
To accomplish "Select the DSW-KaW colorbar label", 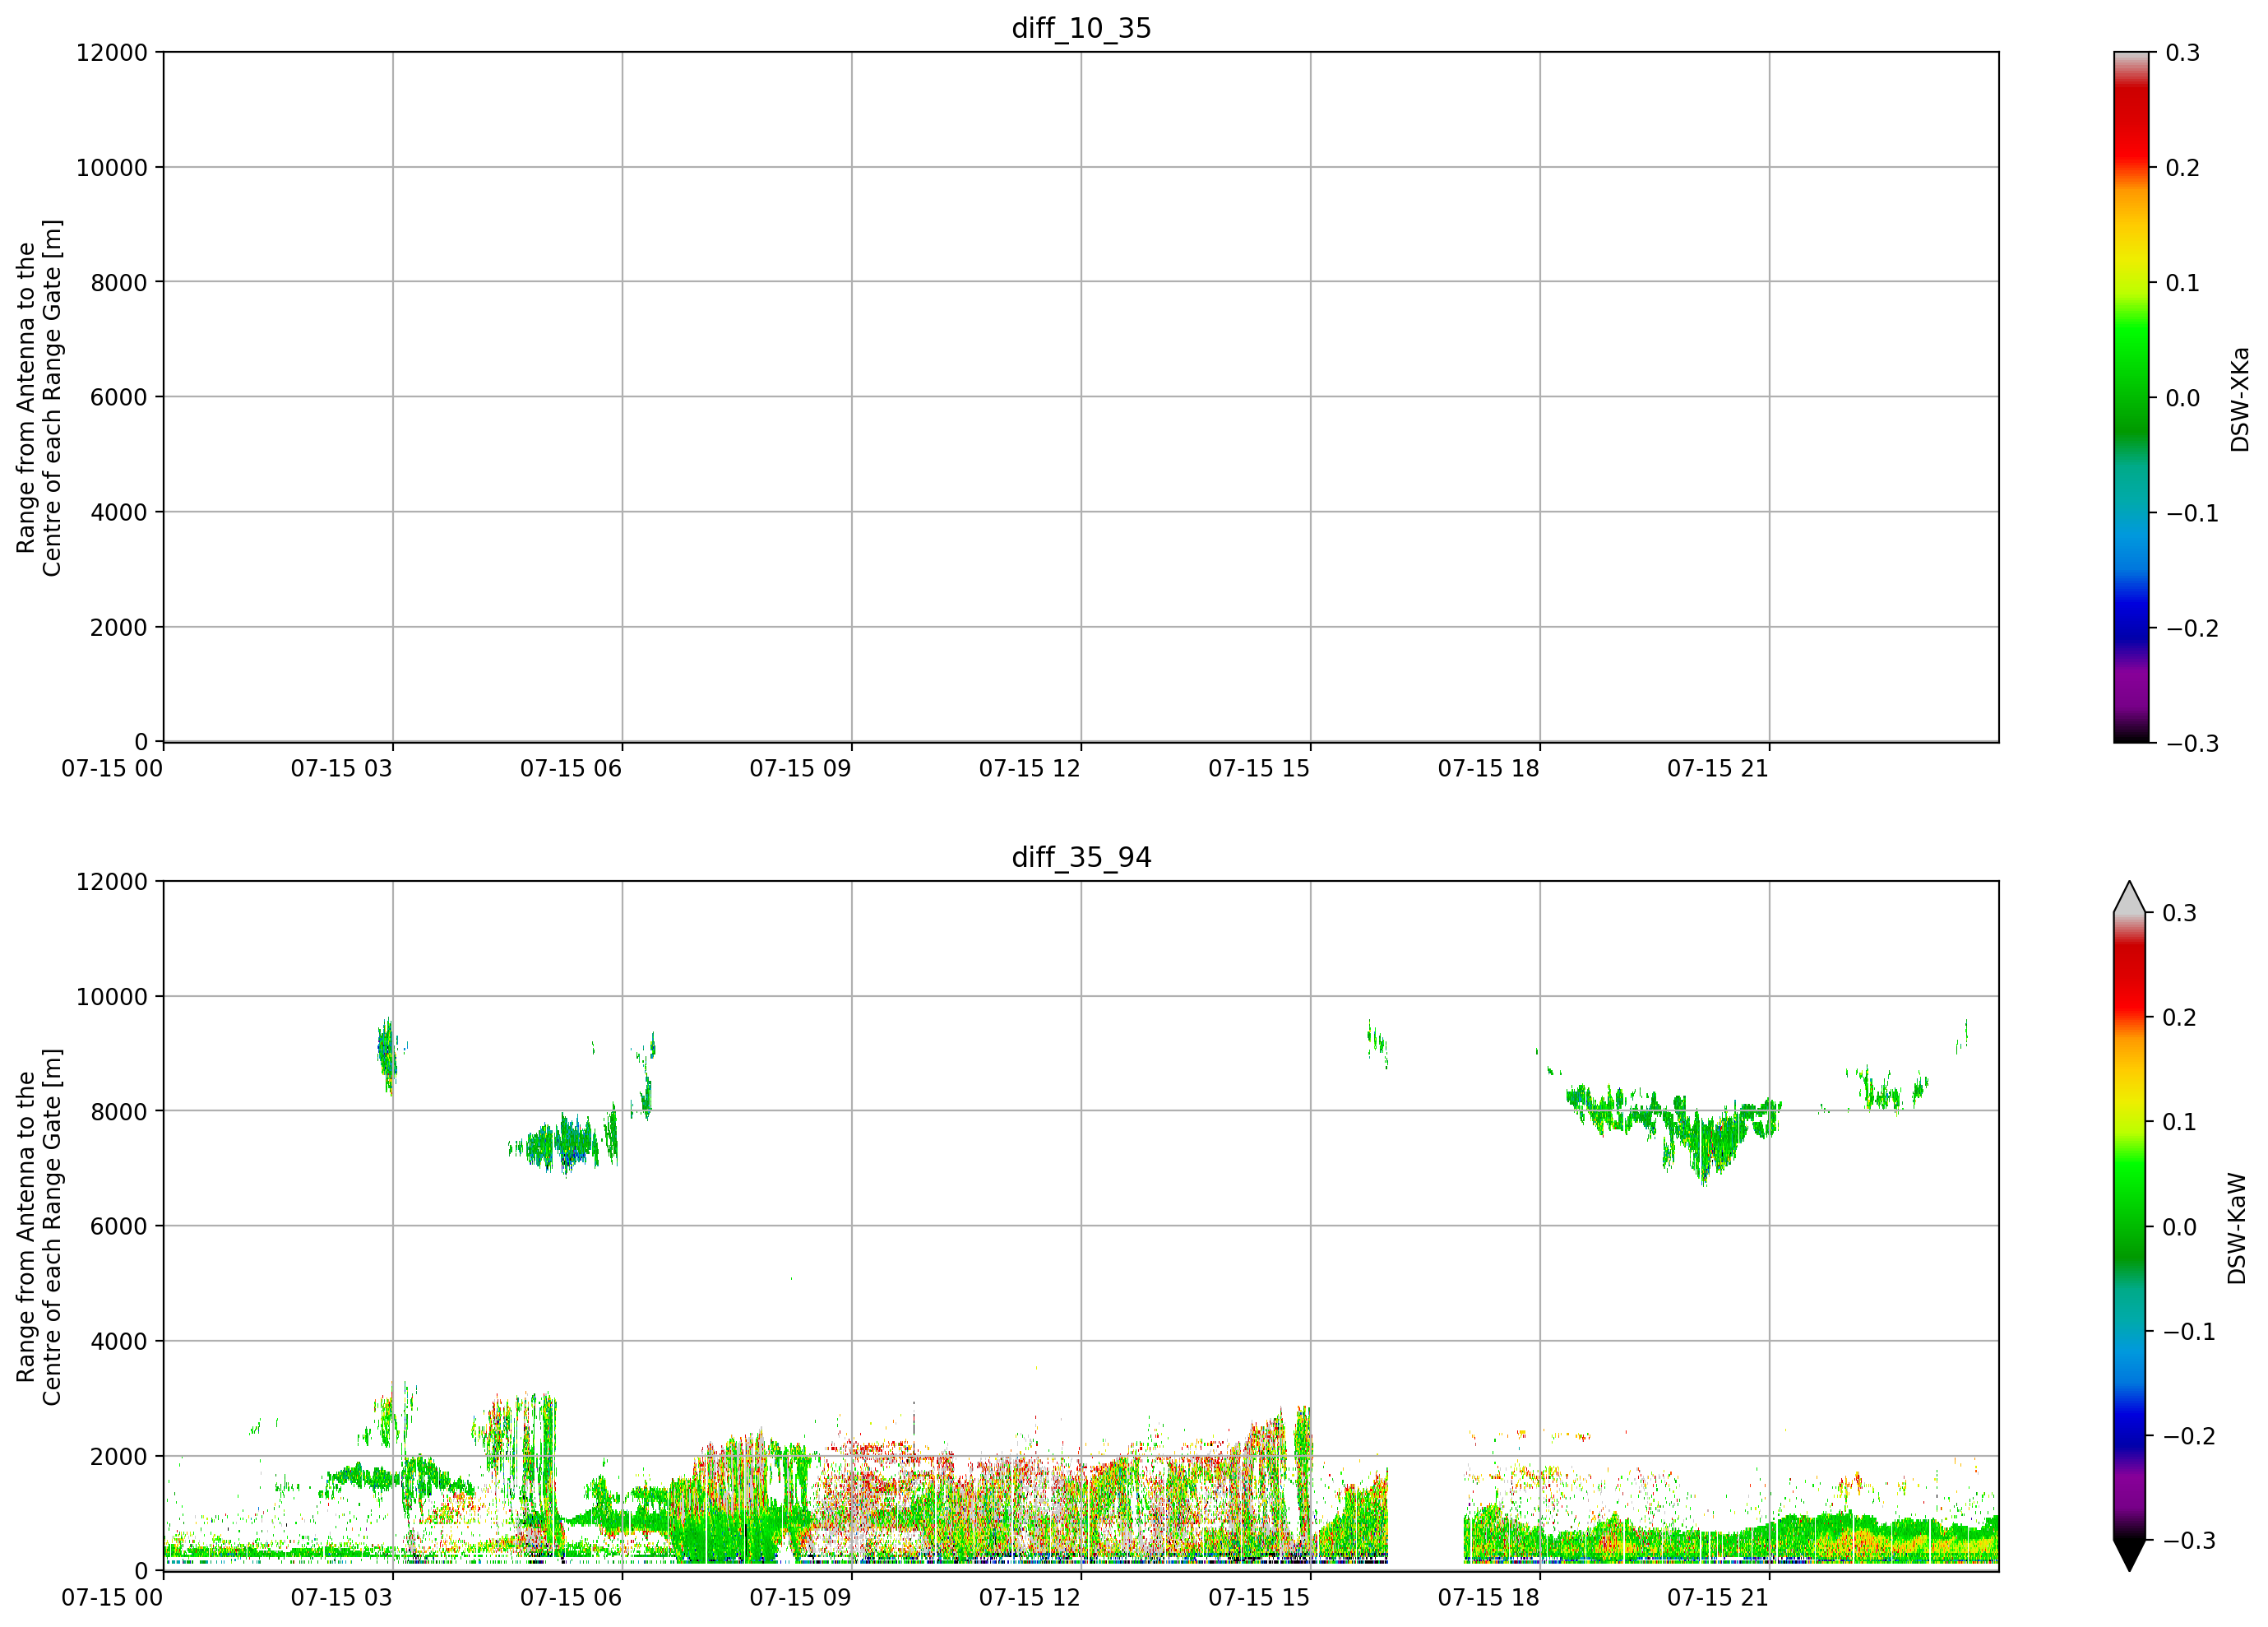I will point(2237,1228).
